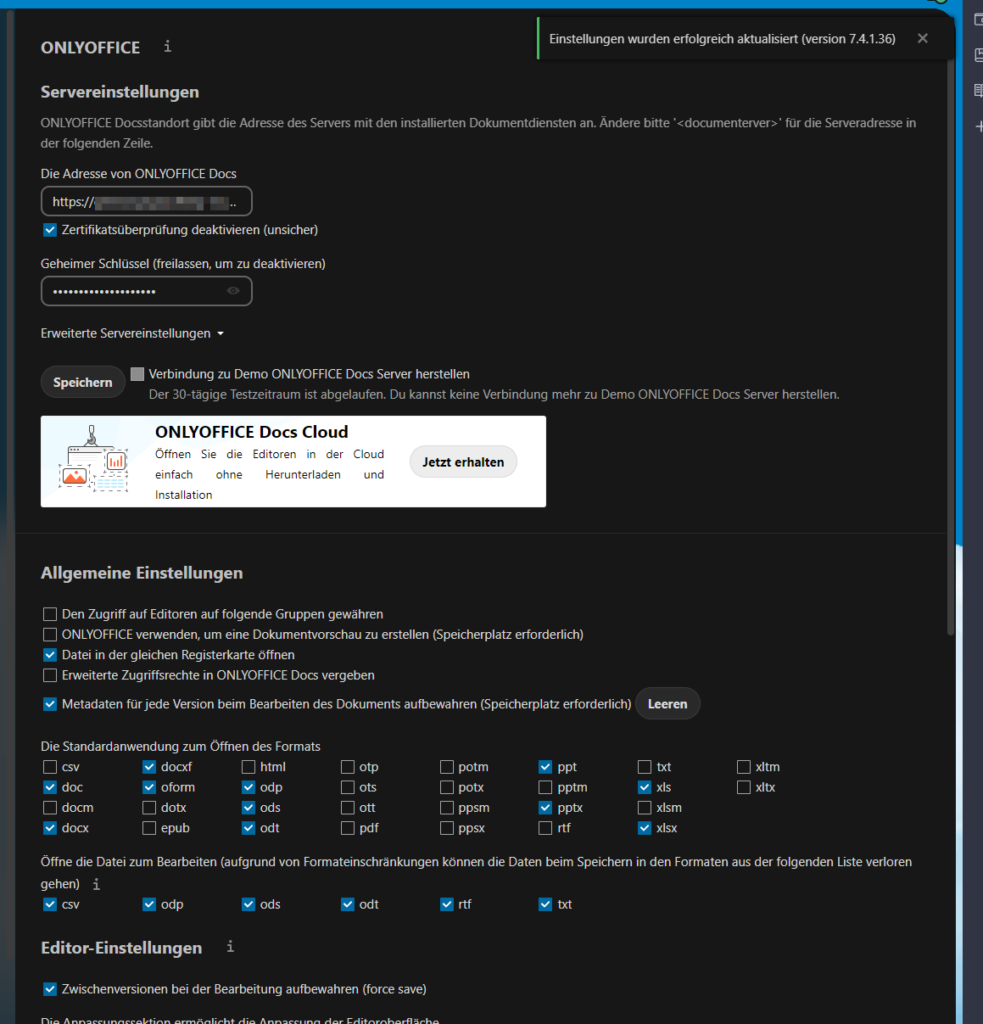The image size is (983, 1024).
Task: Click the ONLYOFFICE info icon
Action: tap(168, 46)
